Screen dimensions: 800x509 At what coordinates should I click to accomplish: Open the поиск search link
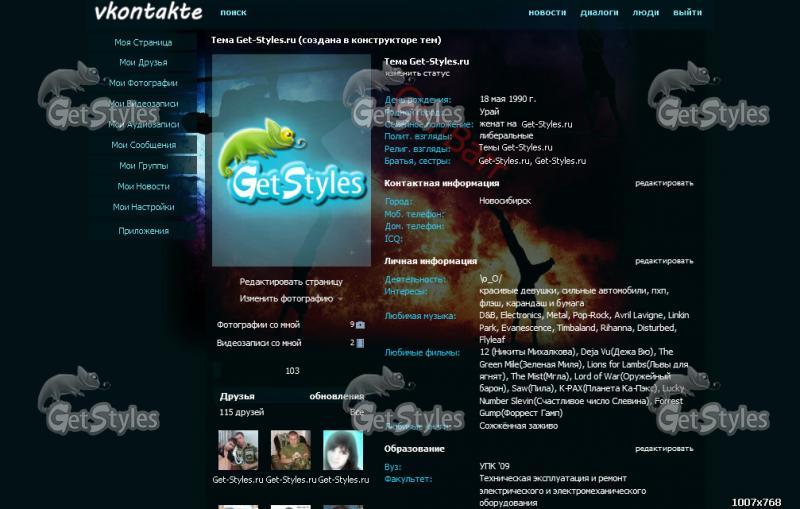point(233,13)
